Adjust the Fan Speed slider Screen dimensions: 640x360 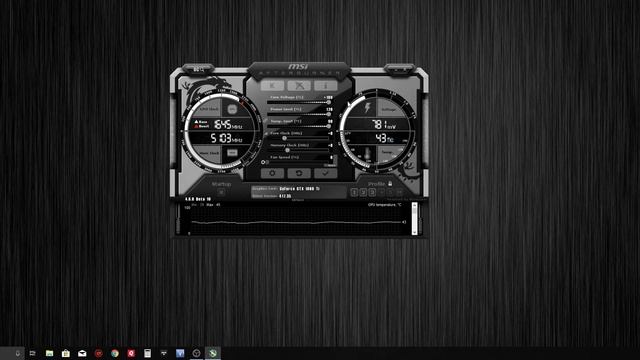[298, 162]
